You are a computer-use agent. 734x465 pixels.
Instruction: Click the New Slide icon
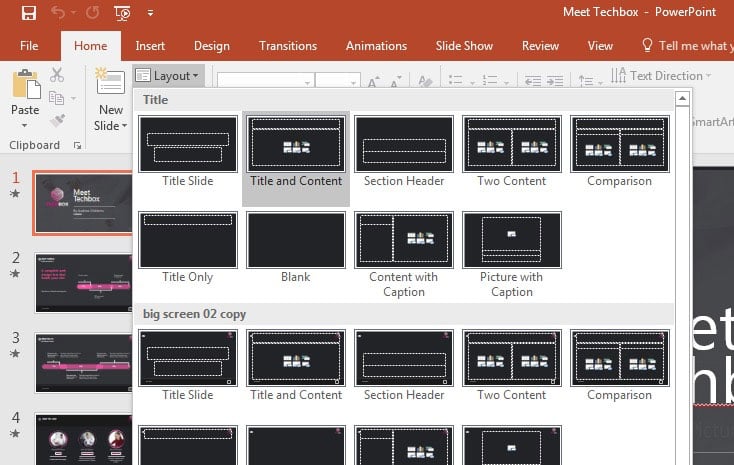pos(110,84)
